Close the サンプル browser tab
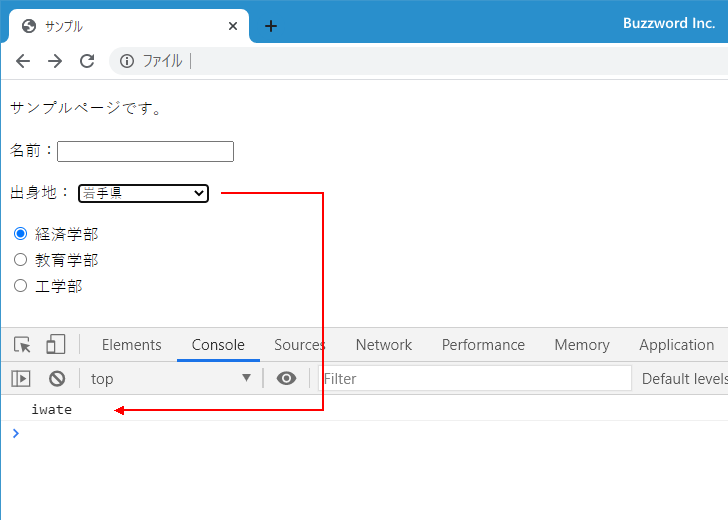Image resolution: width=728 pixels, height=520 pixels. coord(233,26)
